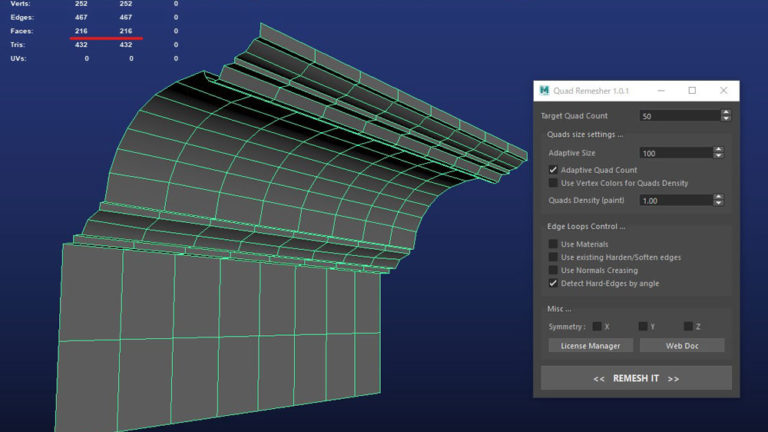768x432 pixels.
Task: Click into the Target Quad Count field
Action: (678, 116)
